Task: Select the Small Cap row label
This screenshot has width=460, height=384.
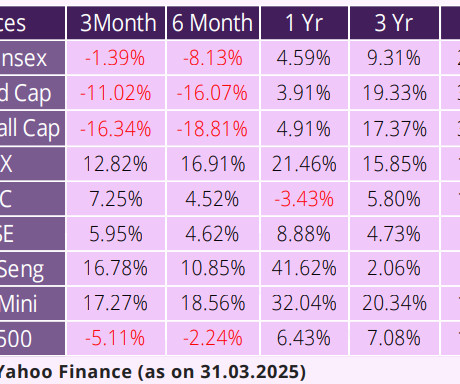Action: 32,128
